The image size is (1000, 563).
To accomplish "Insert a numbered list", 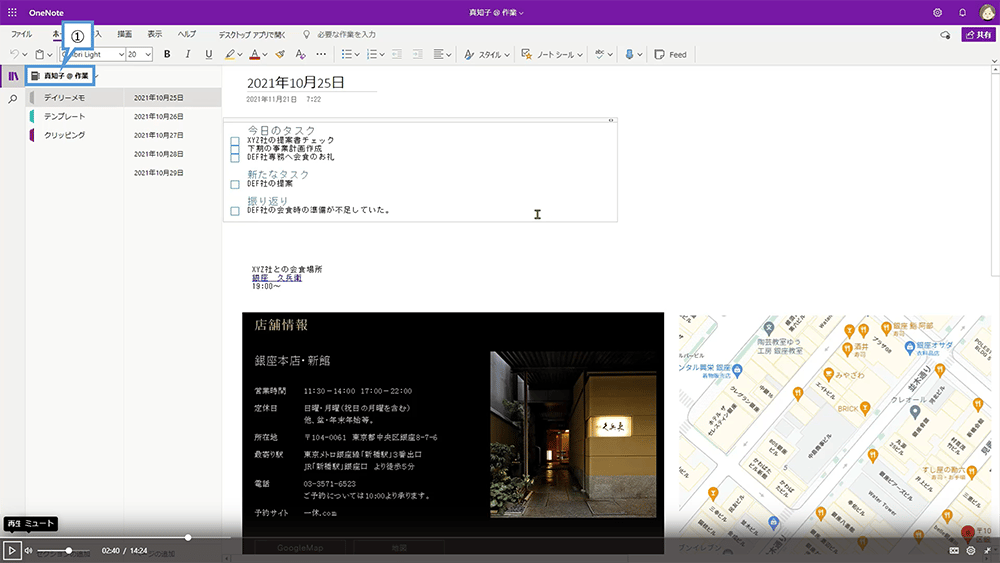I will [372, 54].
